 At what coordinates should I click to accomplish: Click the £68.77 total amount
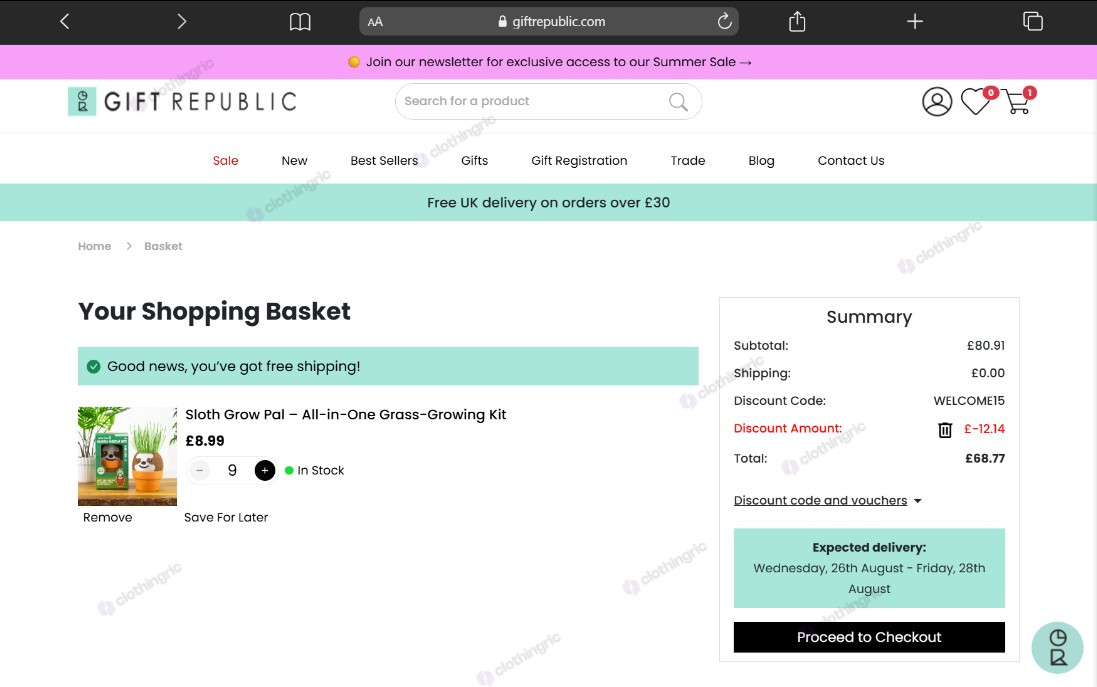point(985,459)
